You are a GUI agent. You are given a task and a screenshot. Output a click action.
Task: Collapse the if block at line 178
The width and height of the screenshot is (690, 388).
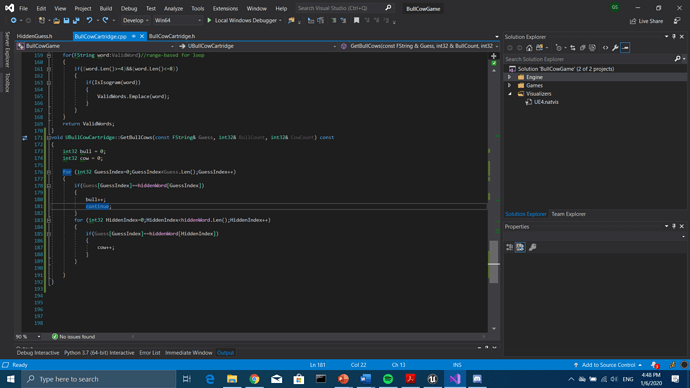49,186
